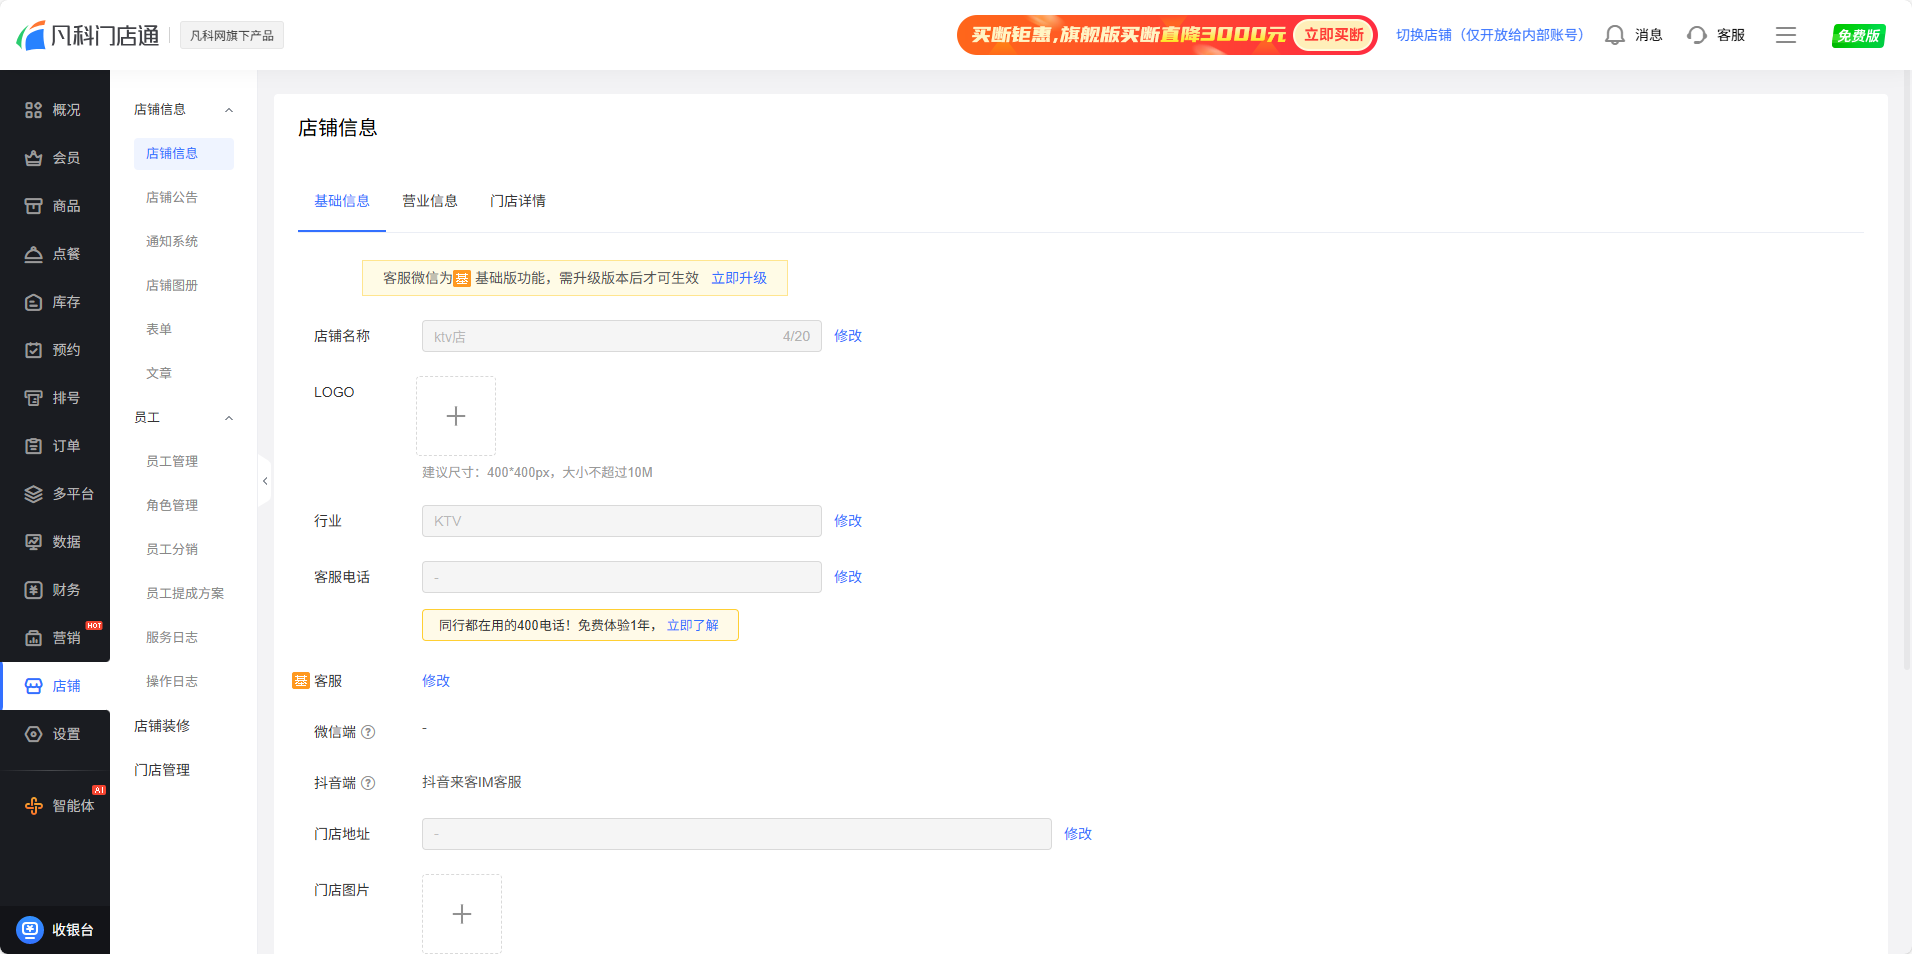Click the 门店图片 upload plus box
This screenshot has height=954, width=1912.
(462, 914)
